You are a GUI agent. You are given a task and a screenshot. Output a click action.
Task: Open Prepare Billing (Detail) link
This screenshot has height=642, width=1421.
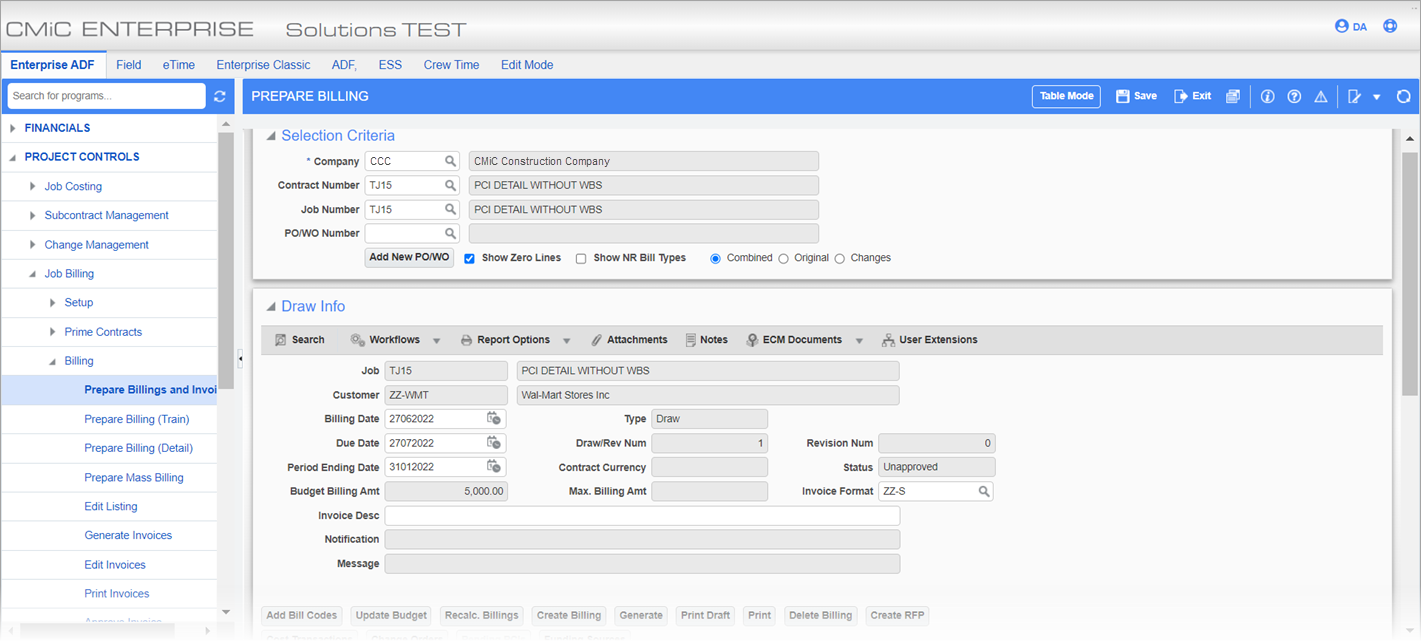tap(139, 448)
